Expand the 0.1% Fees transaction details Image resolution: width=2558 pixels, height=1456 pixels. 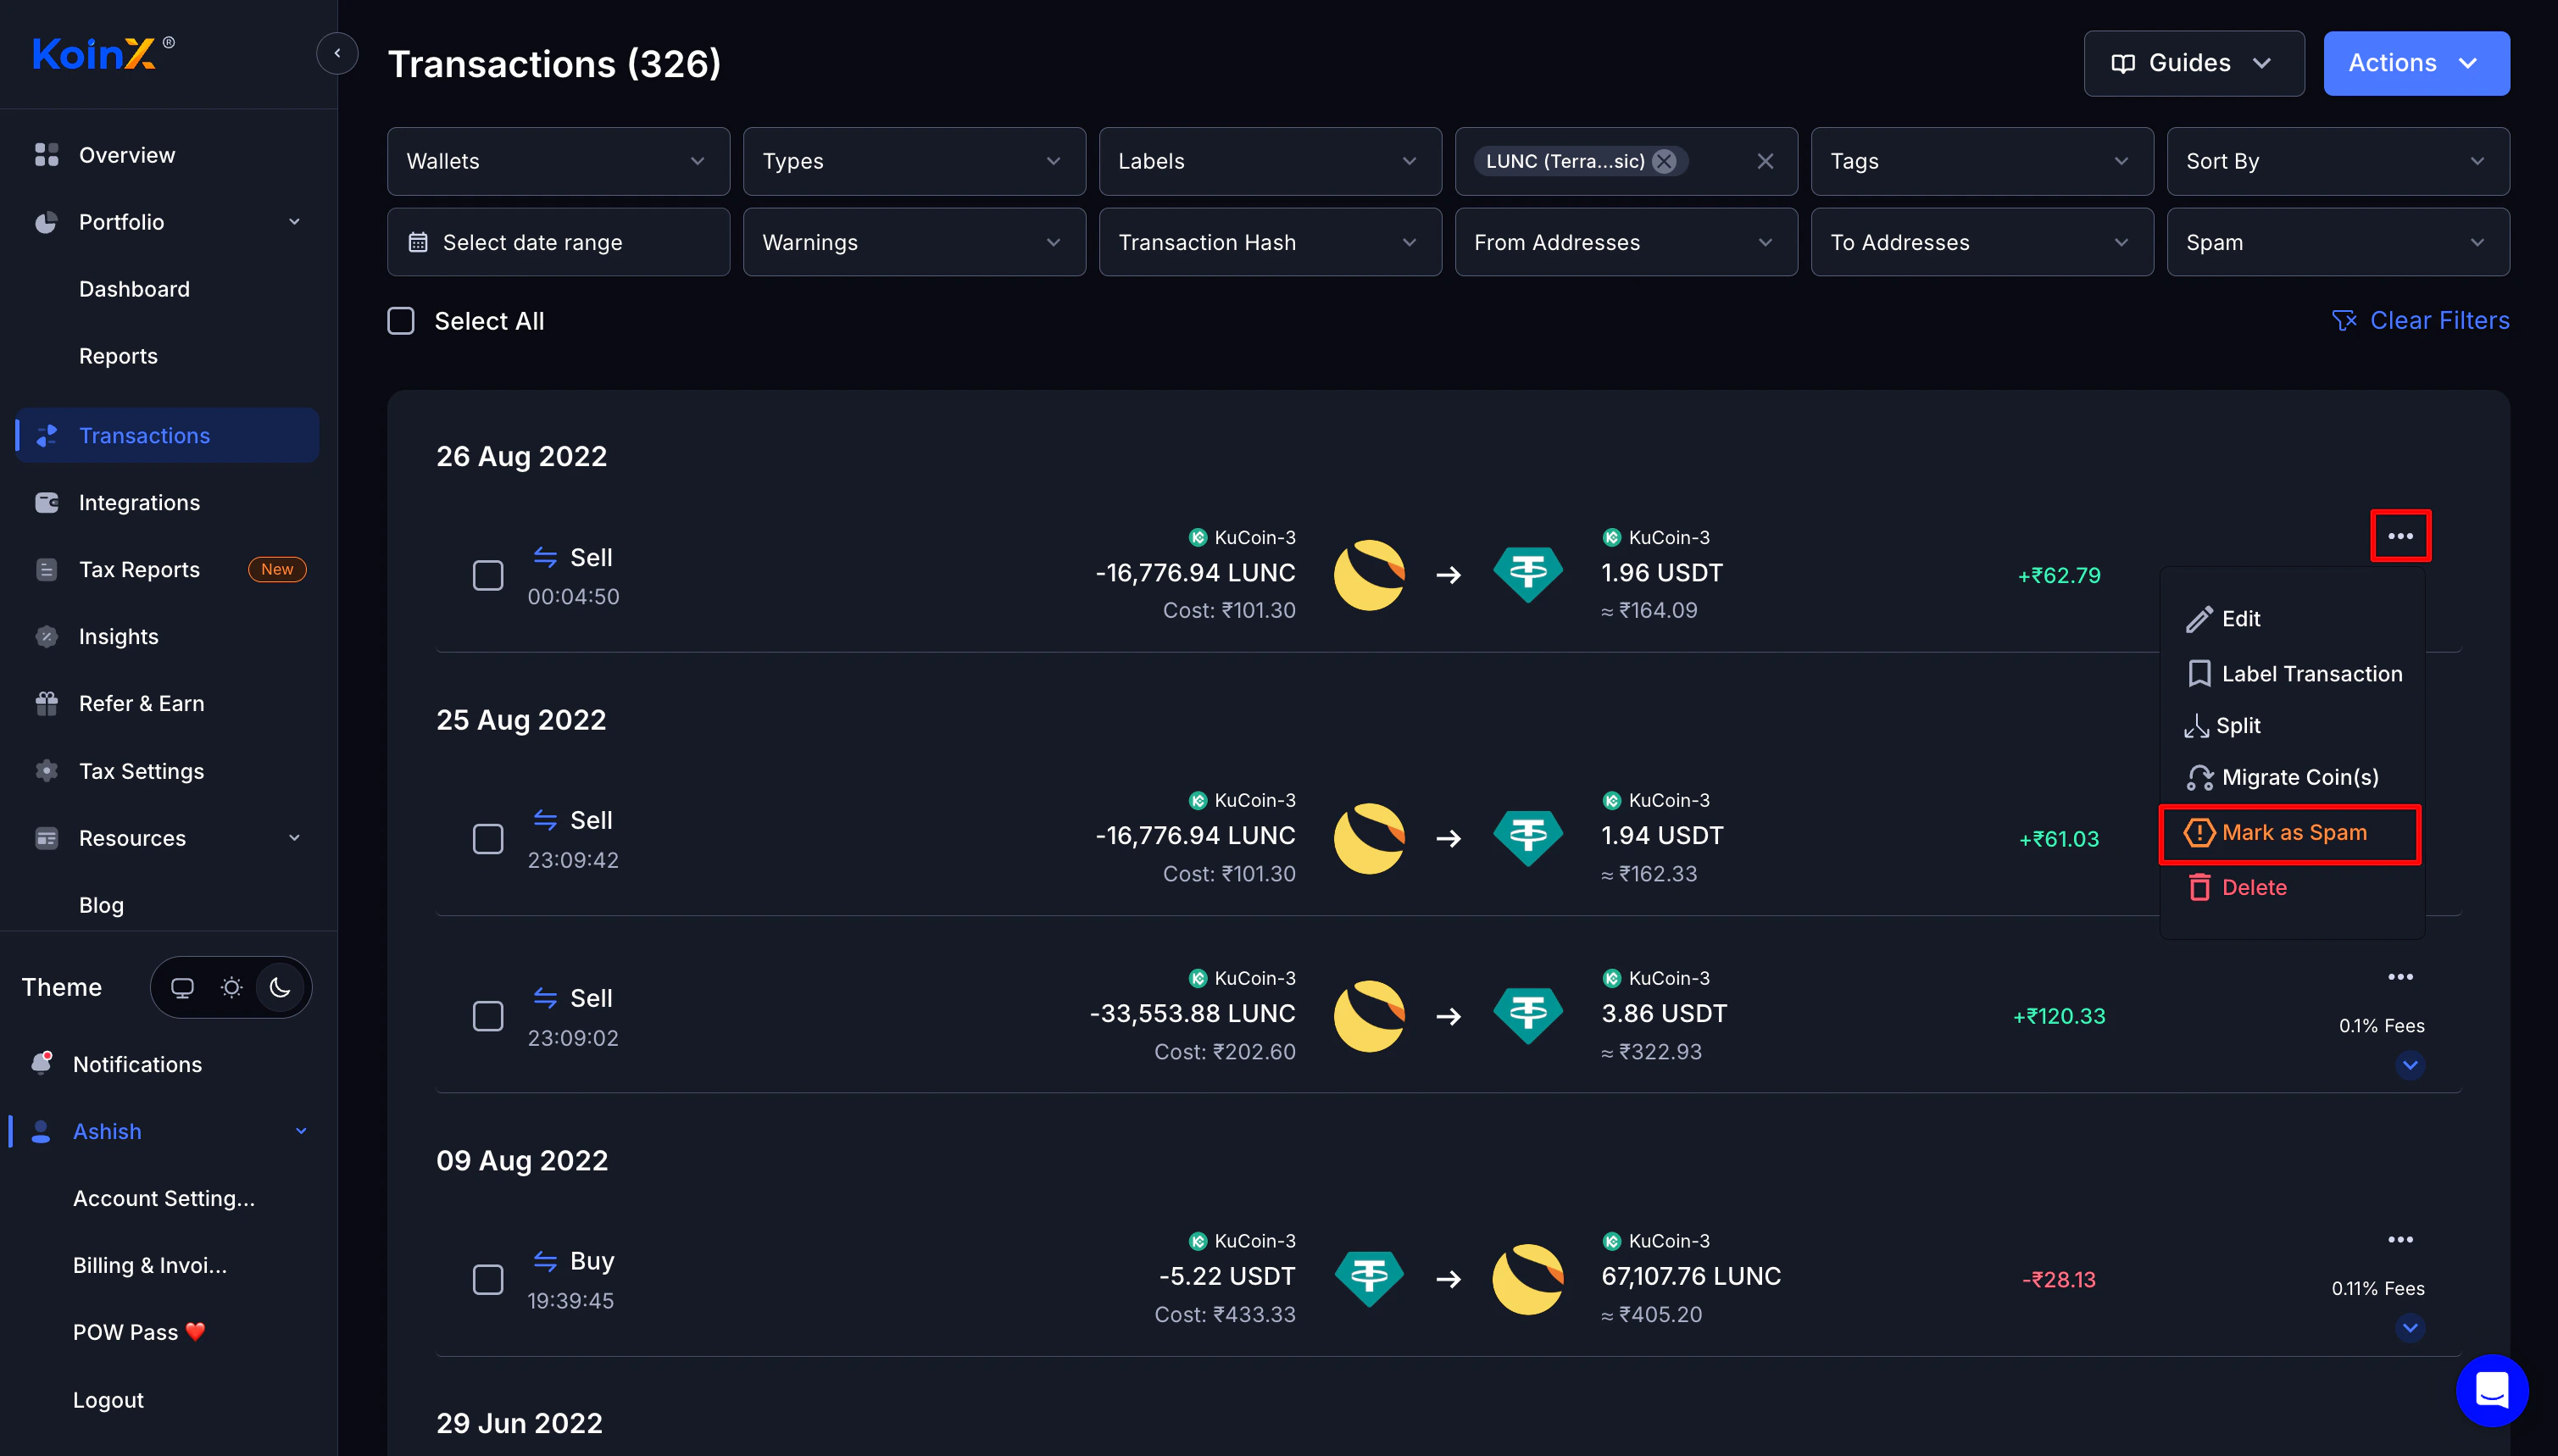tap(2410, 1065)
